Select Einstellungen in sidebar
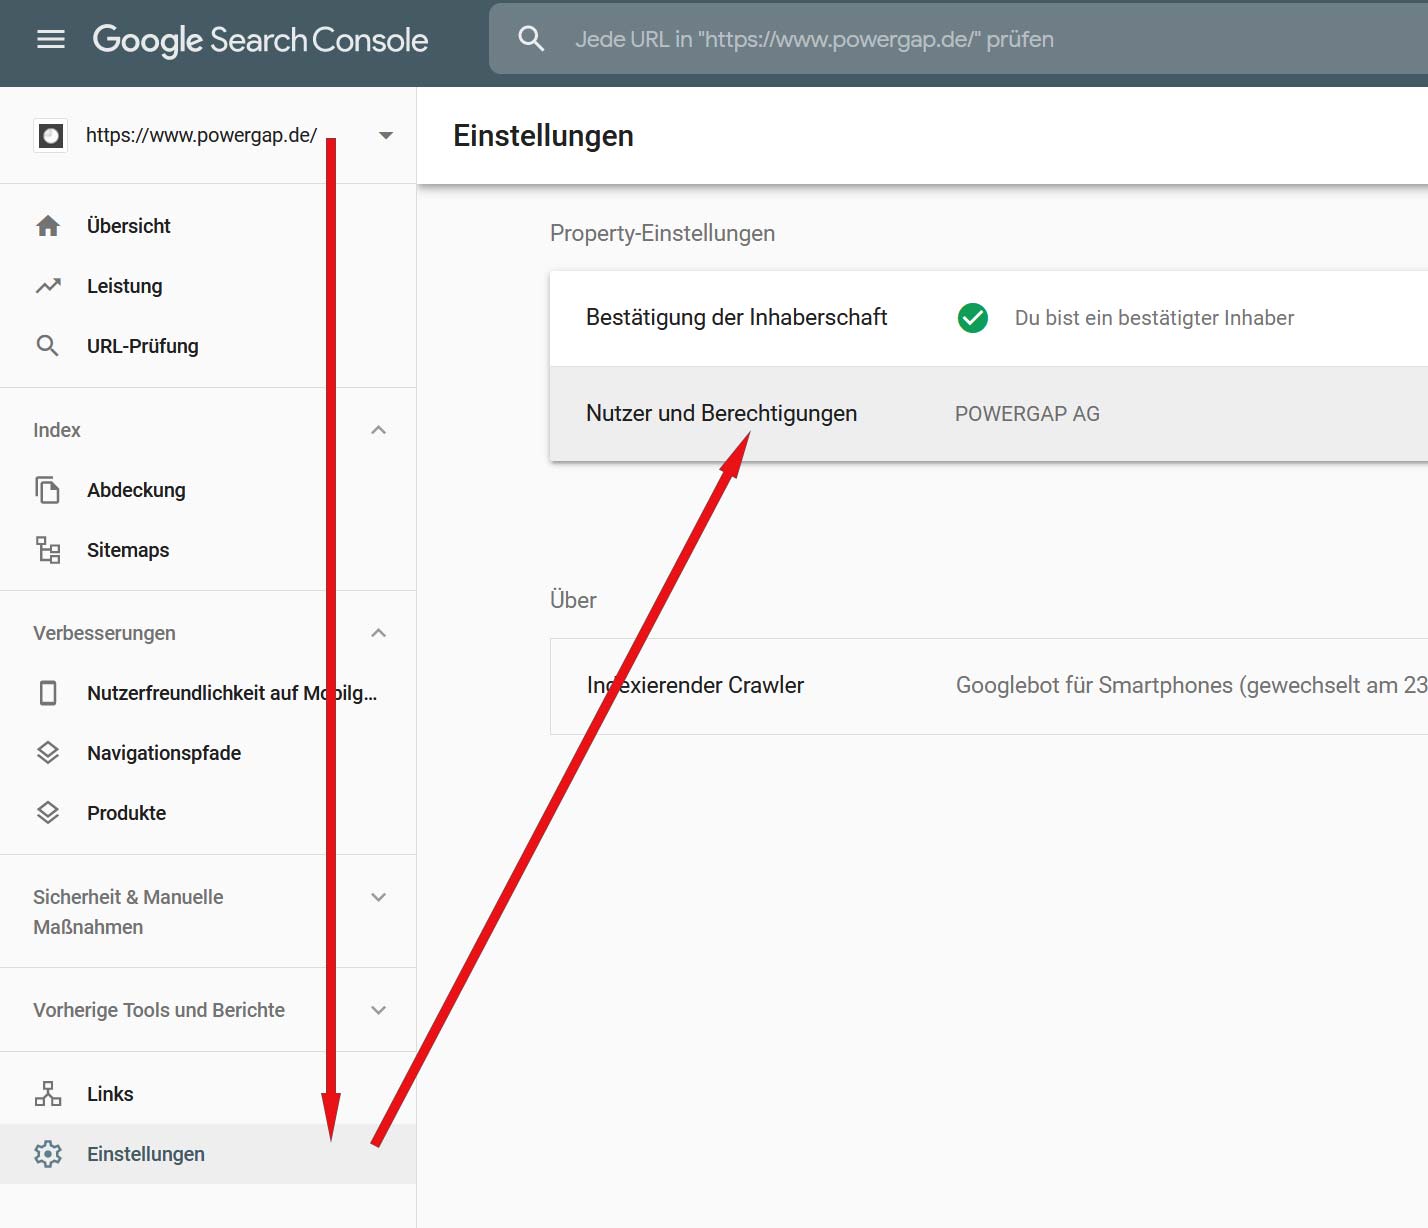The height and width of the screenshot is (1228, 1428). pyautogui.click(x=208, y=1154)
